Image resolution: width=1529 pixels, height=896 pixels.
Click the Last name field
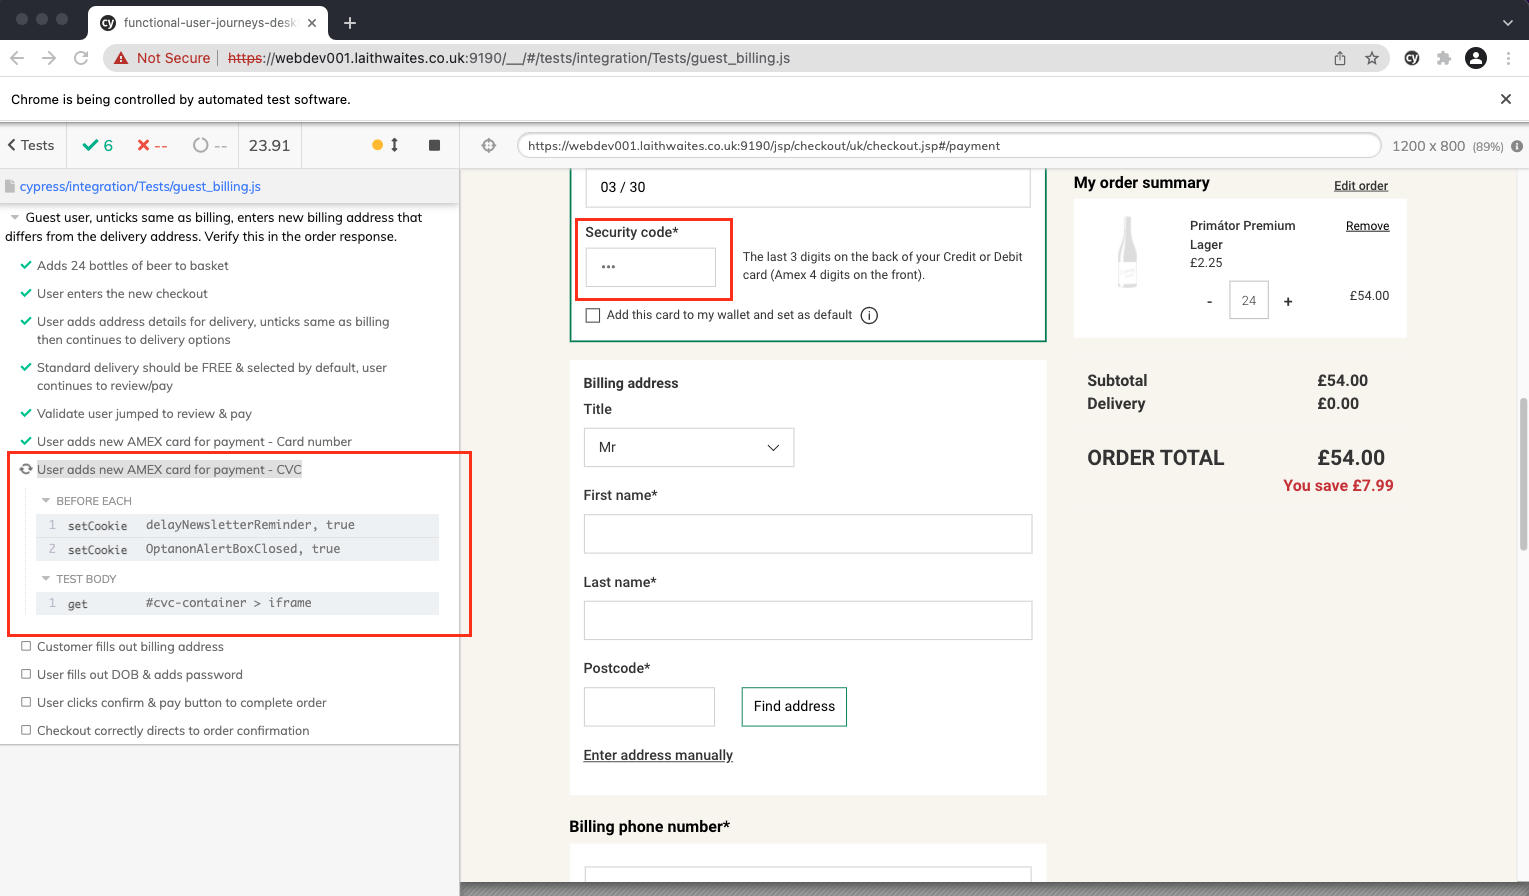(x=808, y=620)
